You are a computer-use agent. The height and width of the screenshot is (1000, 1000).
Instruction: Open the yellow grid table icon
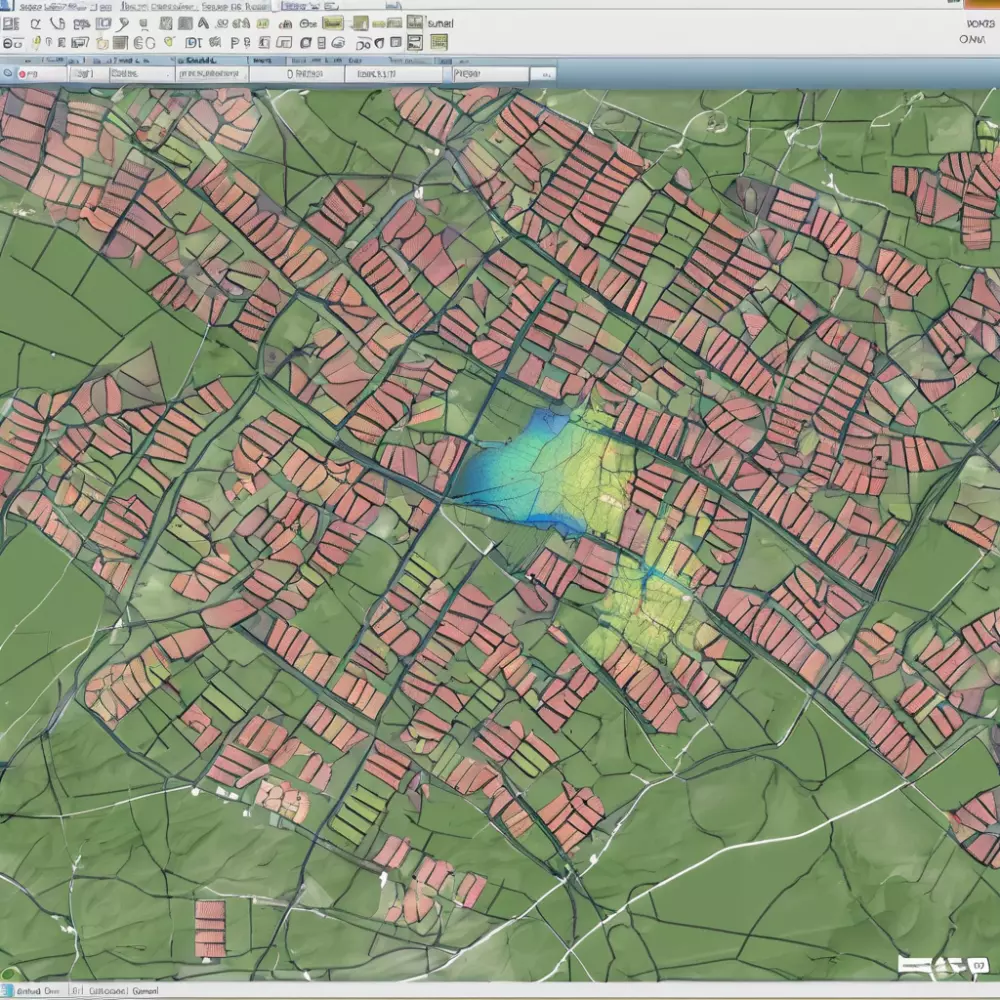(438, 42)
